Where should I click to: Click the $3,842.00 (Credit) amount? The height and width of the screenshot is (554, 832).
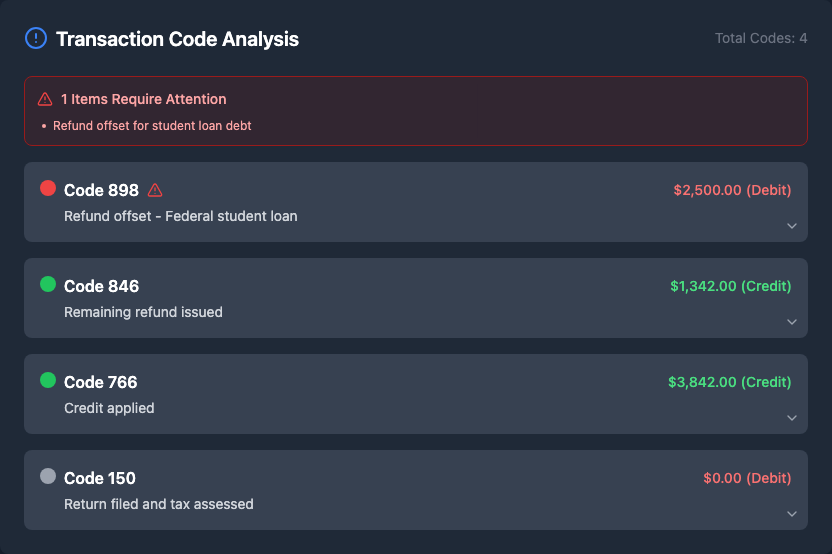coord(729,382)
